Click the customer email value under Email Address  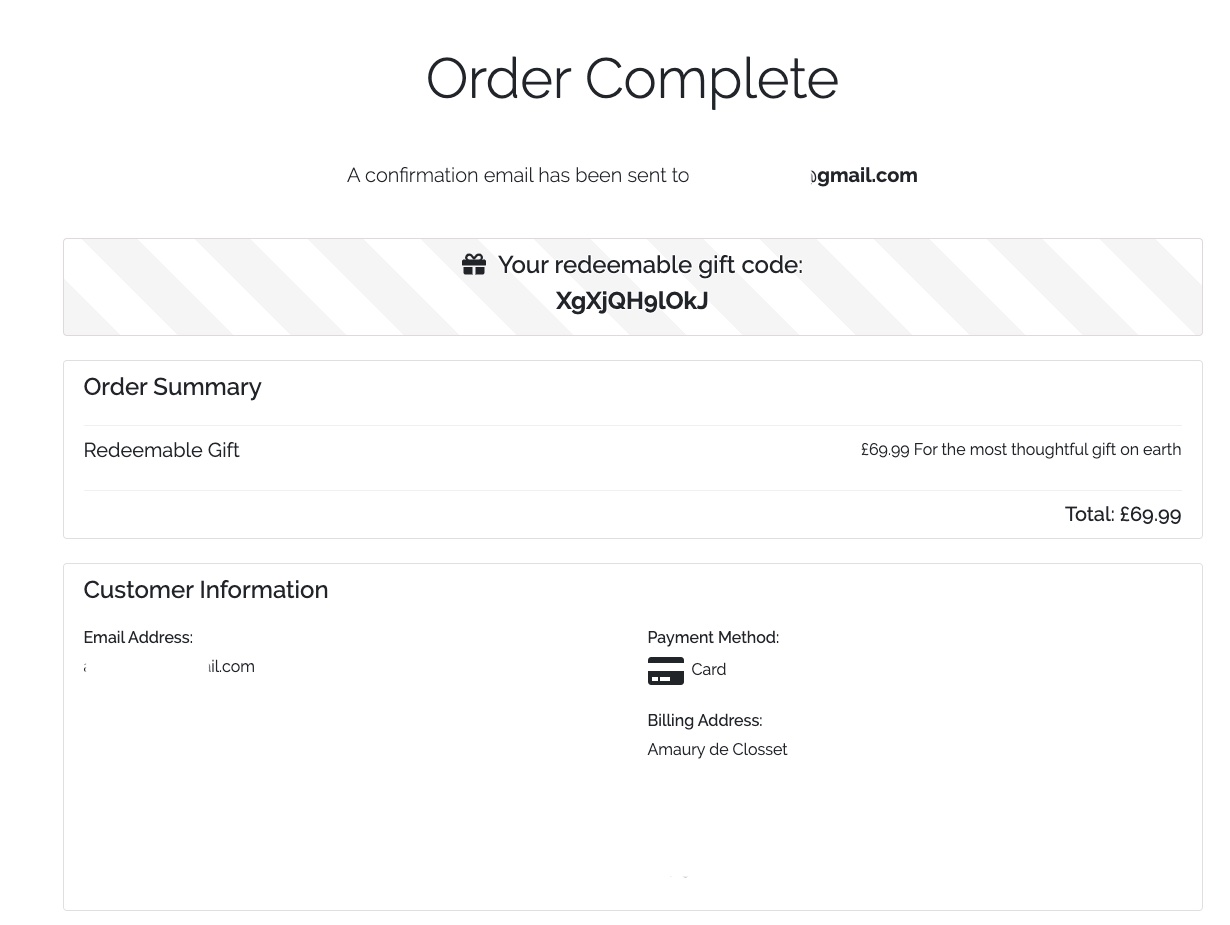pyautogui.click(x=170, y=667)
